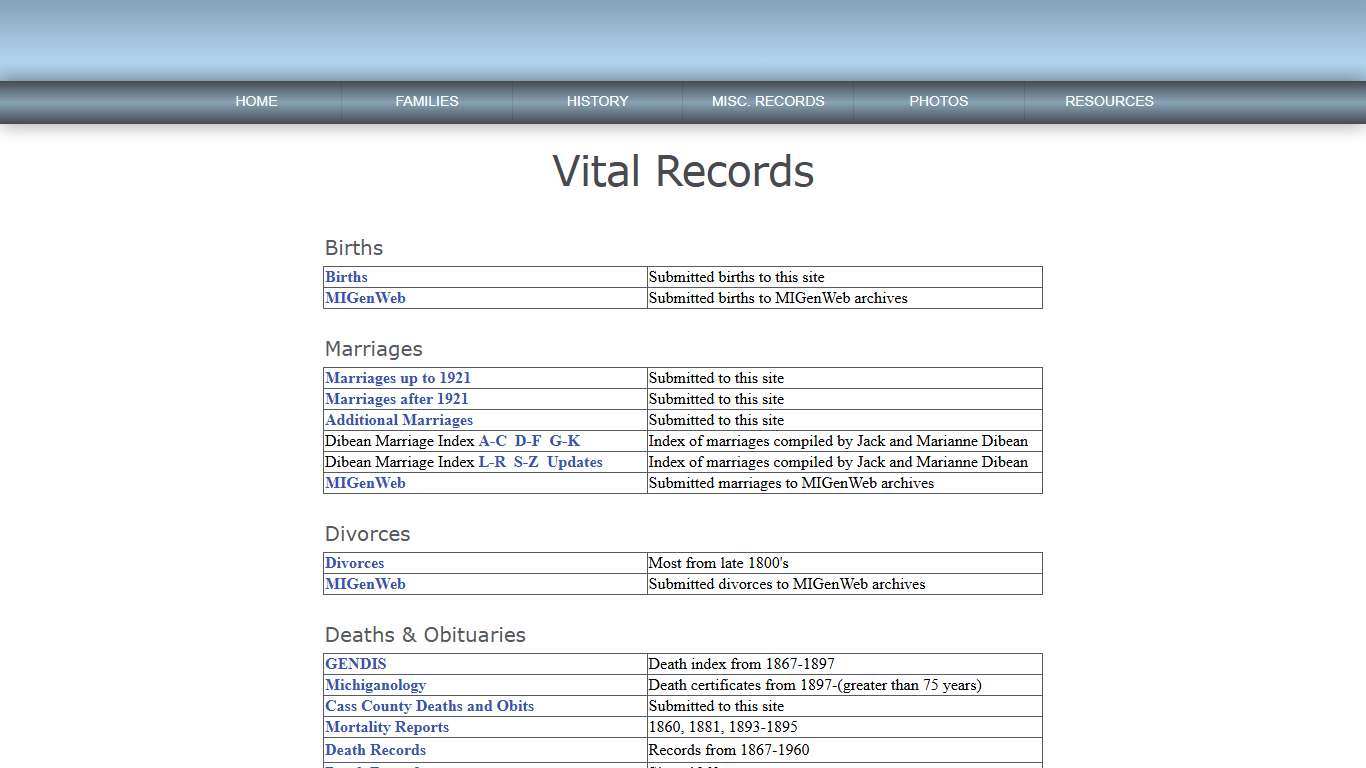This screenshot has height=768, width=1366.
Task: Visit MIGenWeb births archive link
Action: (365, 298)
